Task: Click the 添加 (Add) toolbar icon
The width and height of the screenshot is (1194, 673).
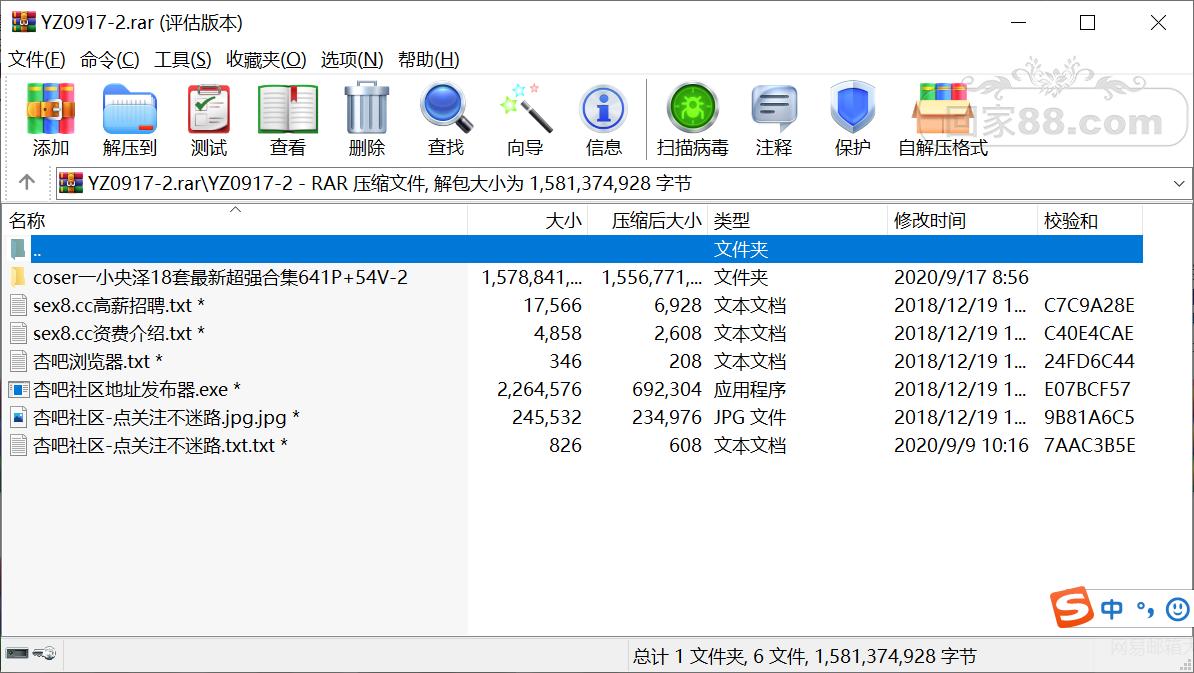Action: click(x=50, y=120)
